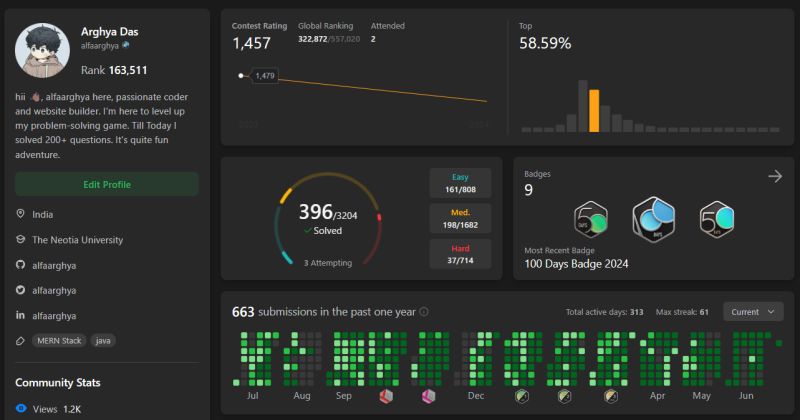Click the Attended 2 contests value

coord(373,39)
